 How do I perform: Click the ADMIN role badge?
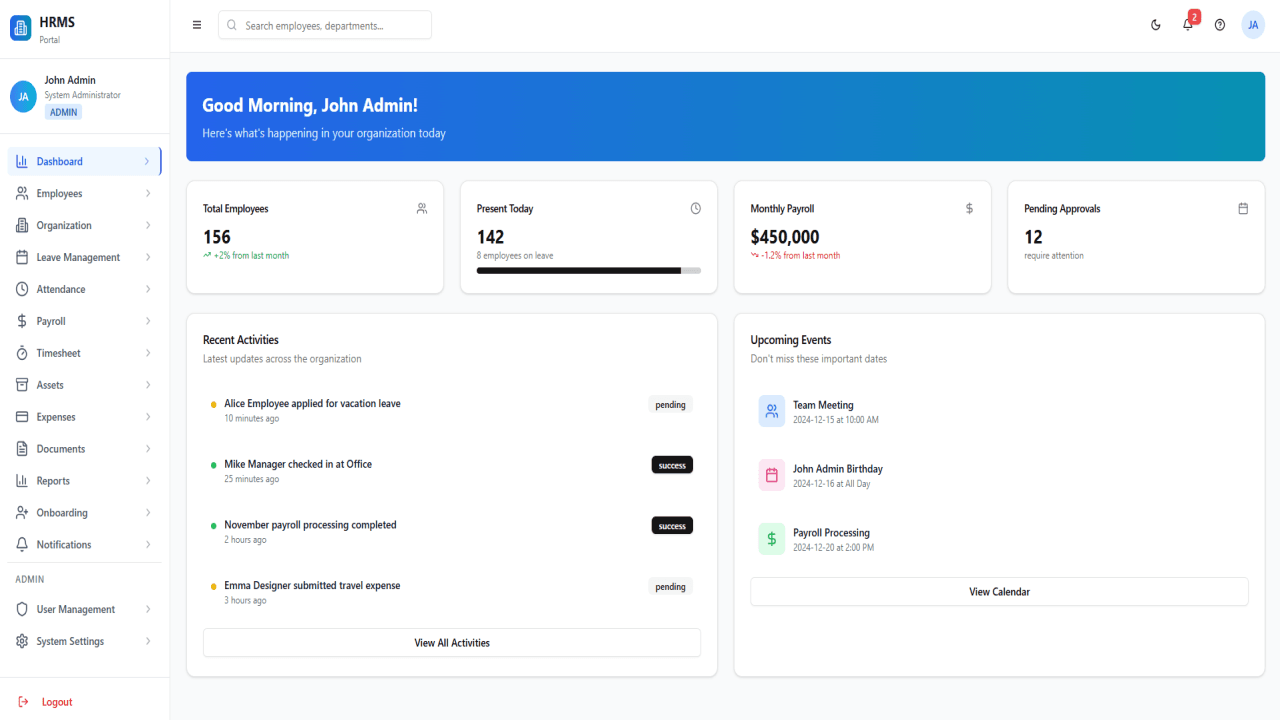[63, 112]
